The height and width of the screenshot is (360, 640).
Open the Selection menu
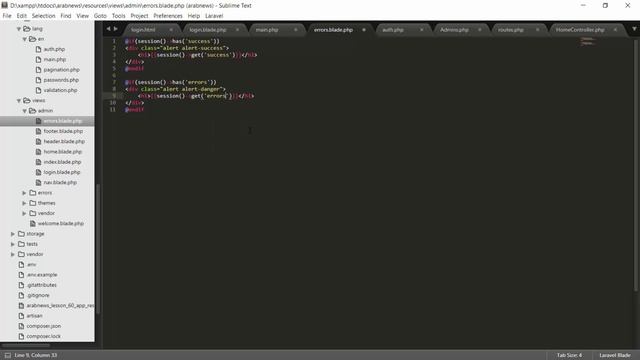[44, 16]
